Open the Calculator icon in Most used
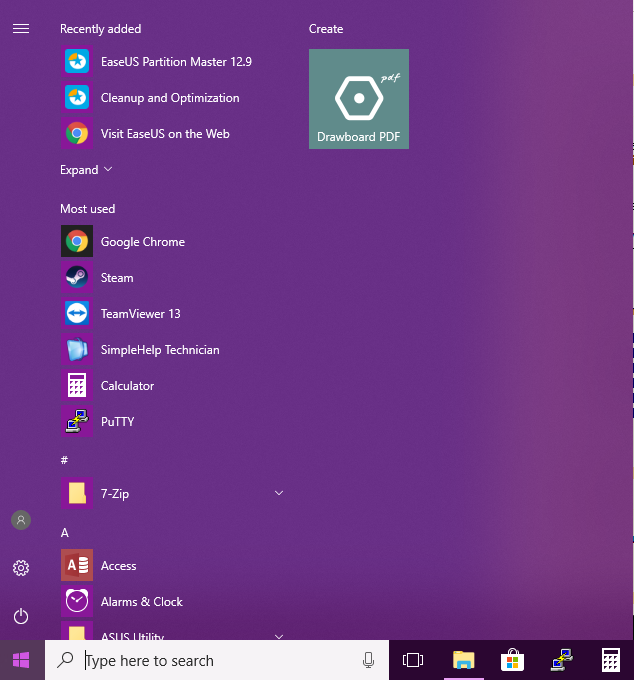This screenshot has height=680, width=634. [x=77, y=385]
